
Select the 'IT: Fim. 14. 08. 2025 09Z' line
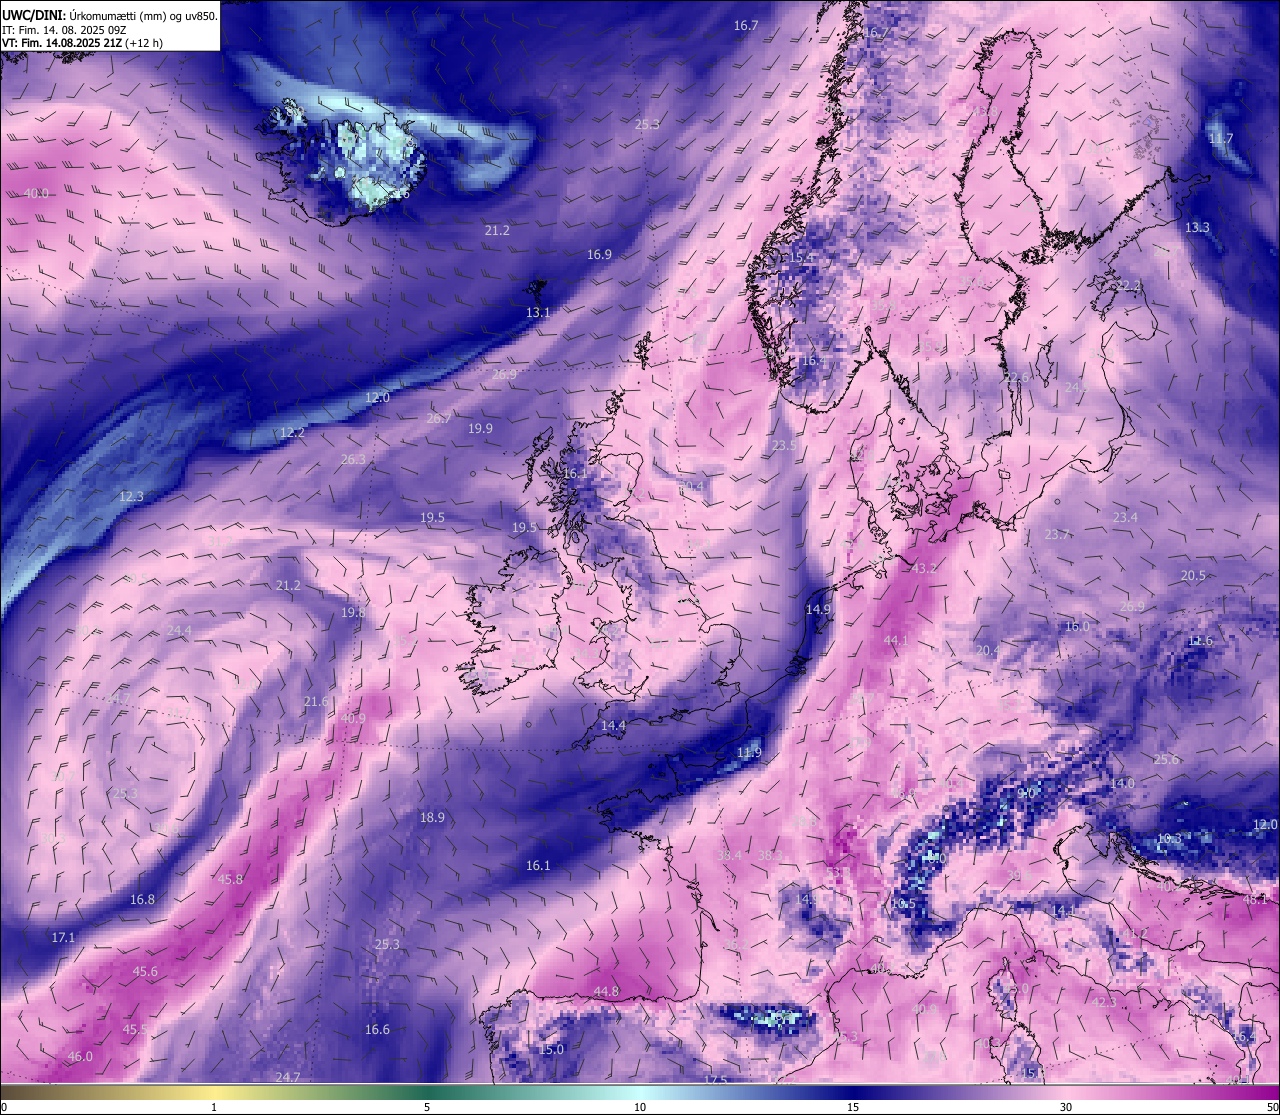point(63,30)
